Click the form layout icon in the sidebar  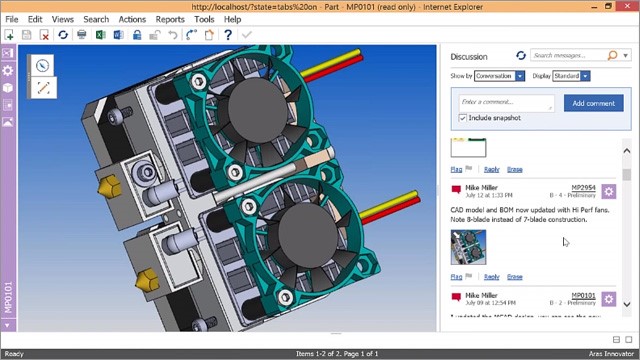coord(8,105)
